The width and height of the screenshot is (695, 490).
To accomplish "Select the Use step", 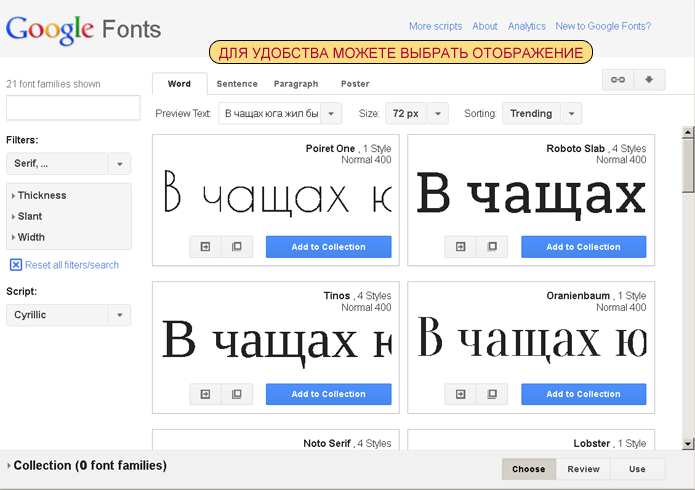I will tap(637, 469).
